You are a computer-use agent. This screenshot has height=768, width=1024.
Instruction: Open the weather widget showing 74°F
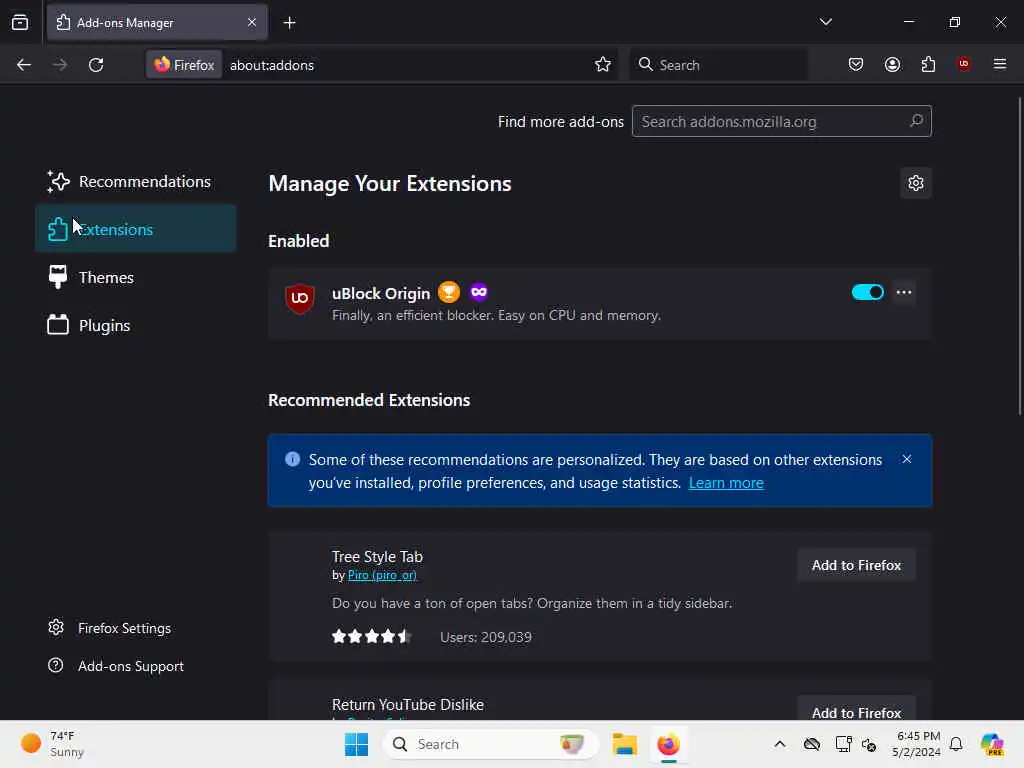(54, 744)
